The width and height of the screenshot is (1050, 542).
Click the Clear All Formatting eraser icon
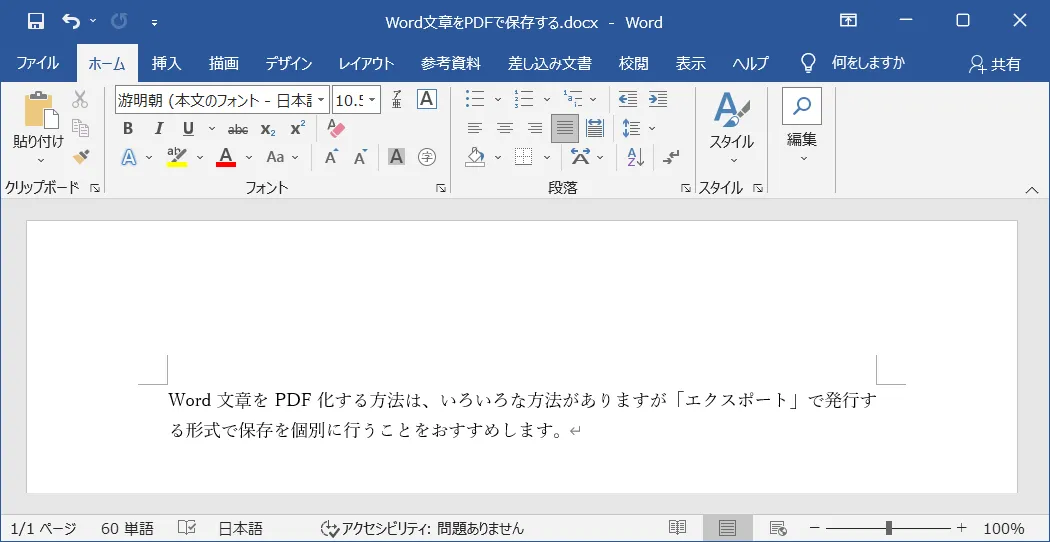[335, 127]
